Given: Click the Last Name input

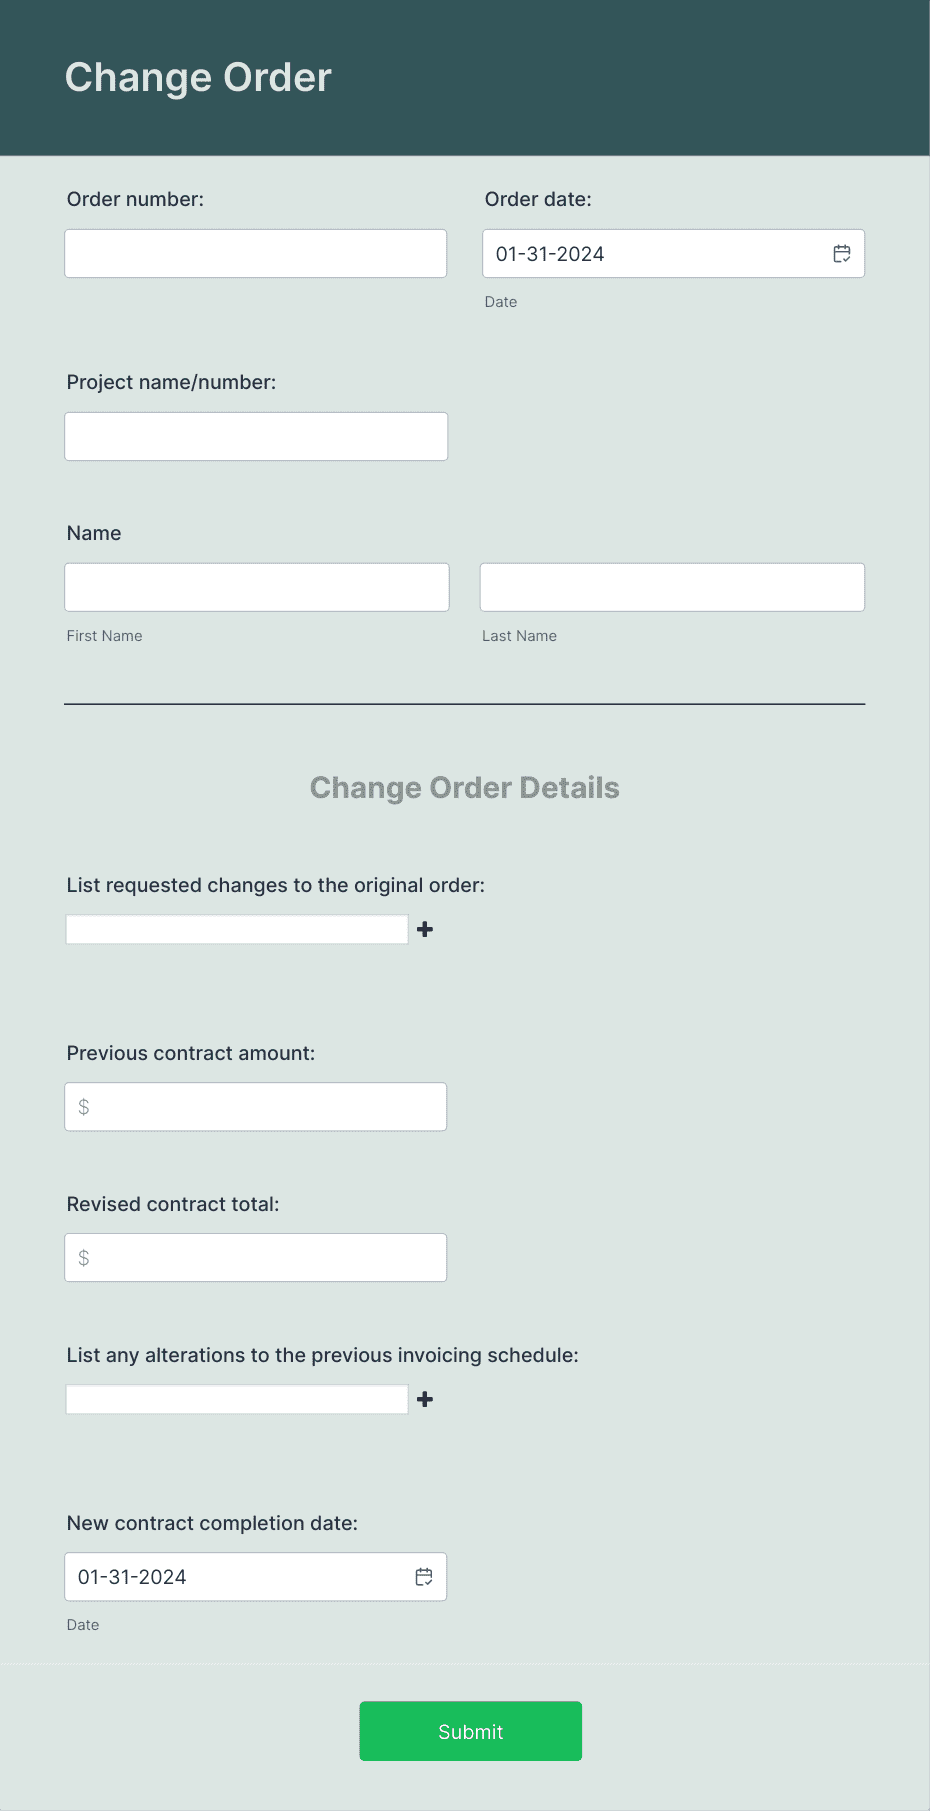Looking at the screenshot, I should click(x=672, y=586).
